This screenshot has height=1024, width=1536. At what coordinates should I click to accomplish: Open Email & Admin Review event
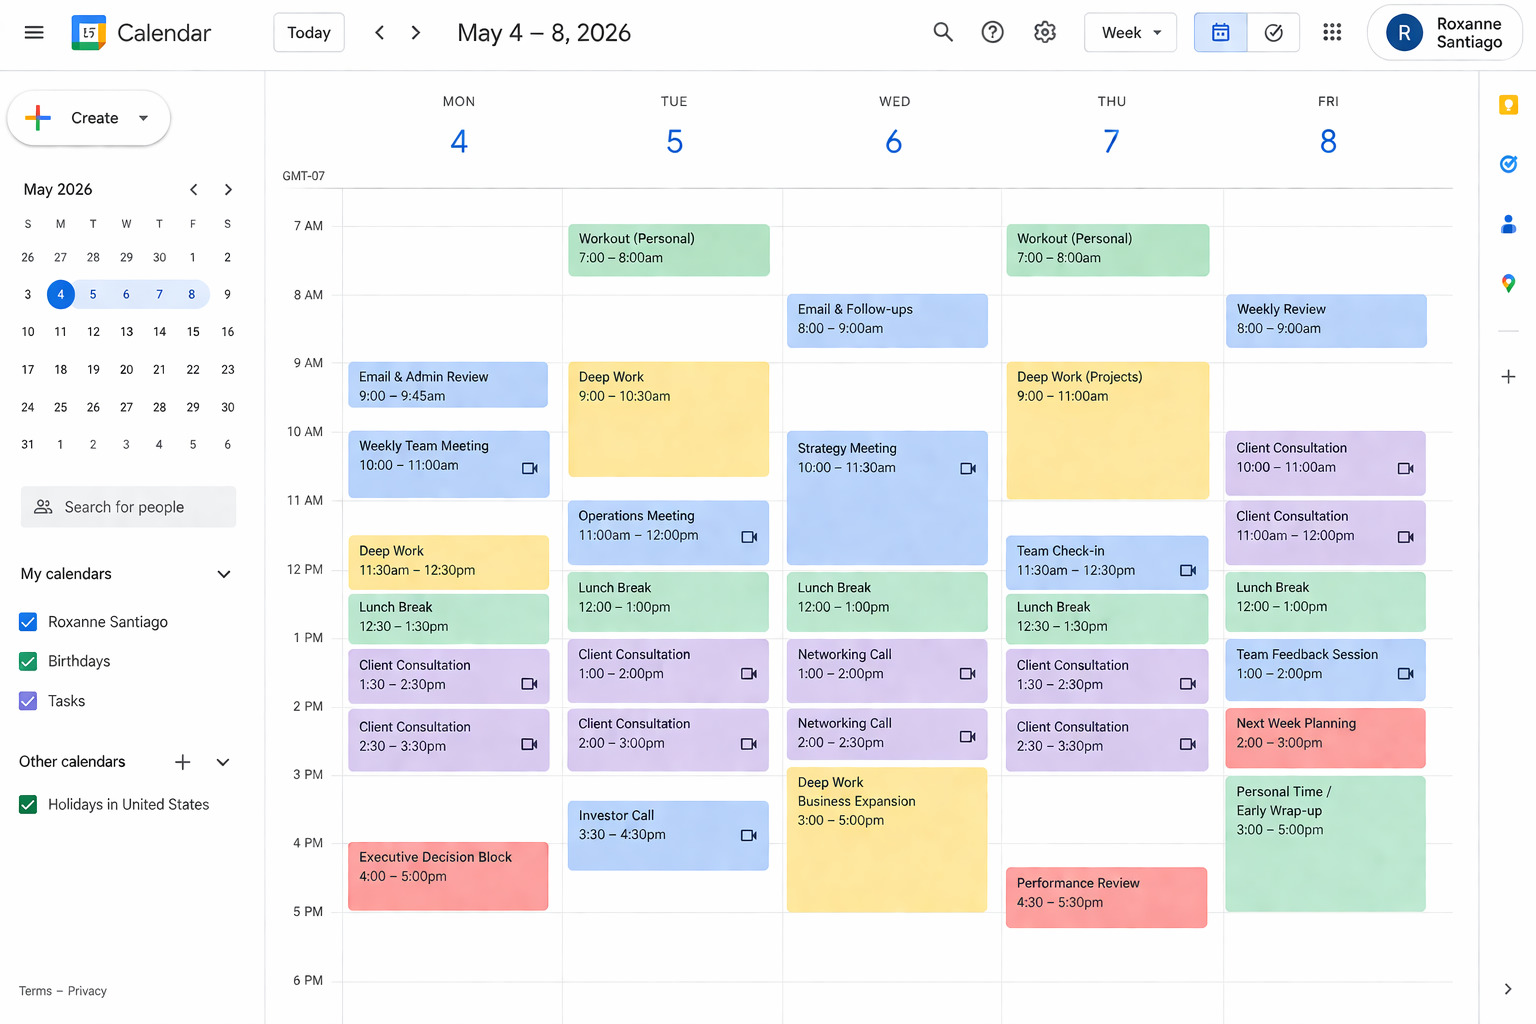448,385
